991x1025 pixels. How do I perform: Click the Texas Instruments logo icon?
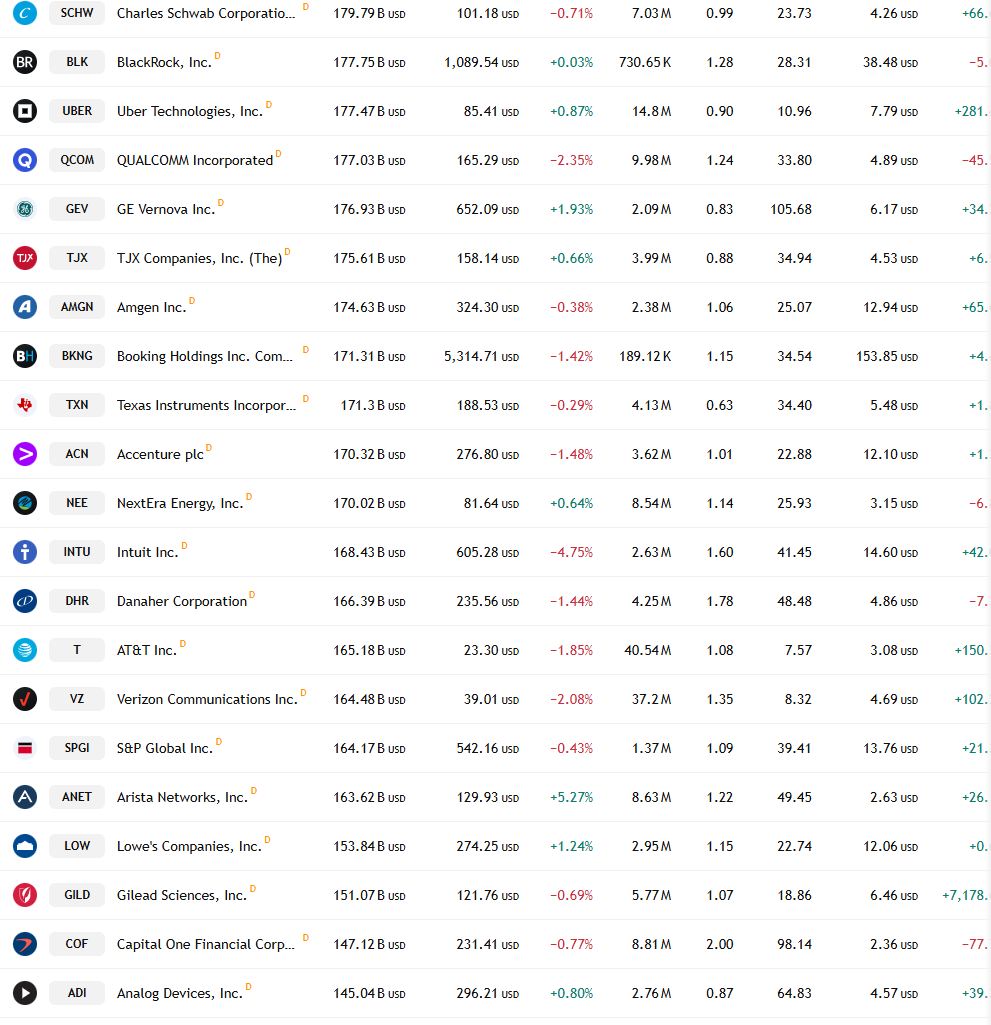tap(25, 405)
